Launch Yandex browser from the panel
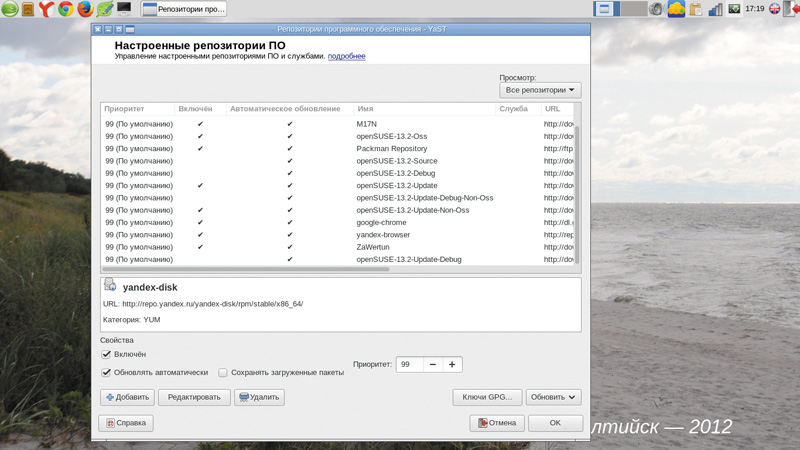This screenshot has height=450, width=800. [46, 9]
